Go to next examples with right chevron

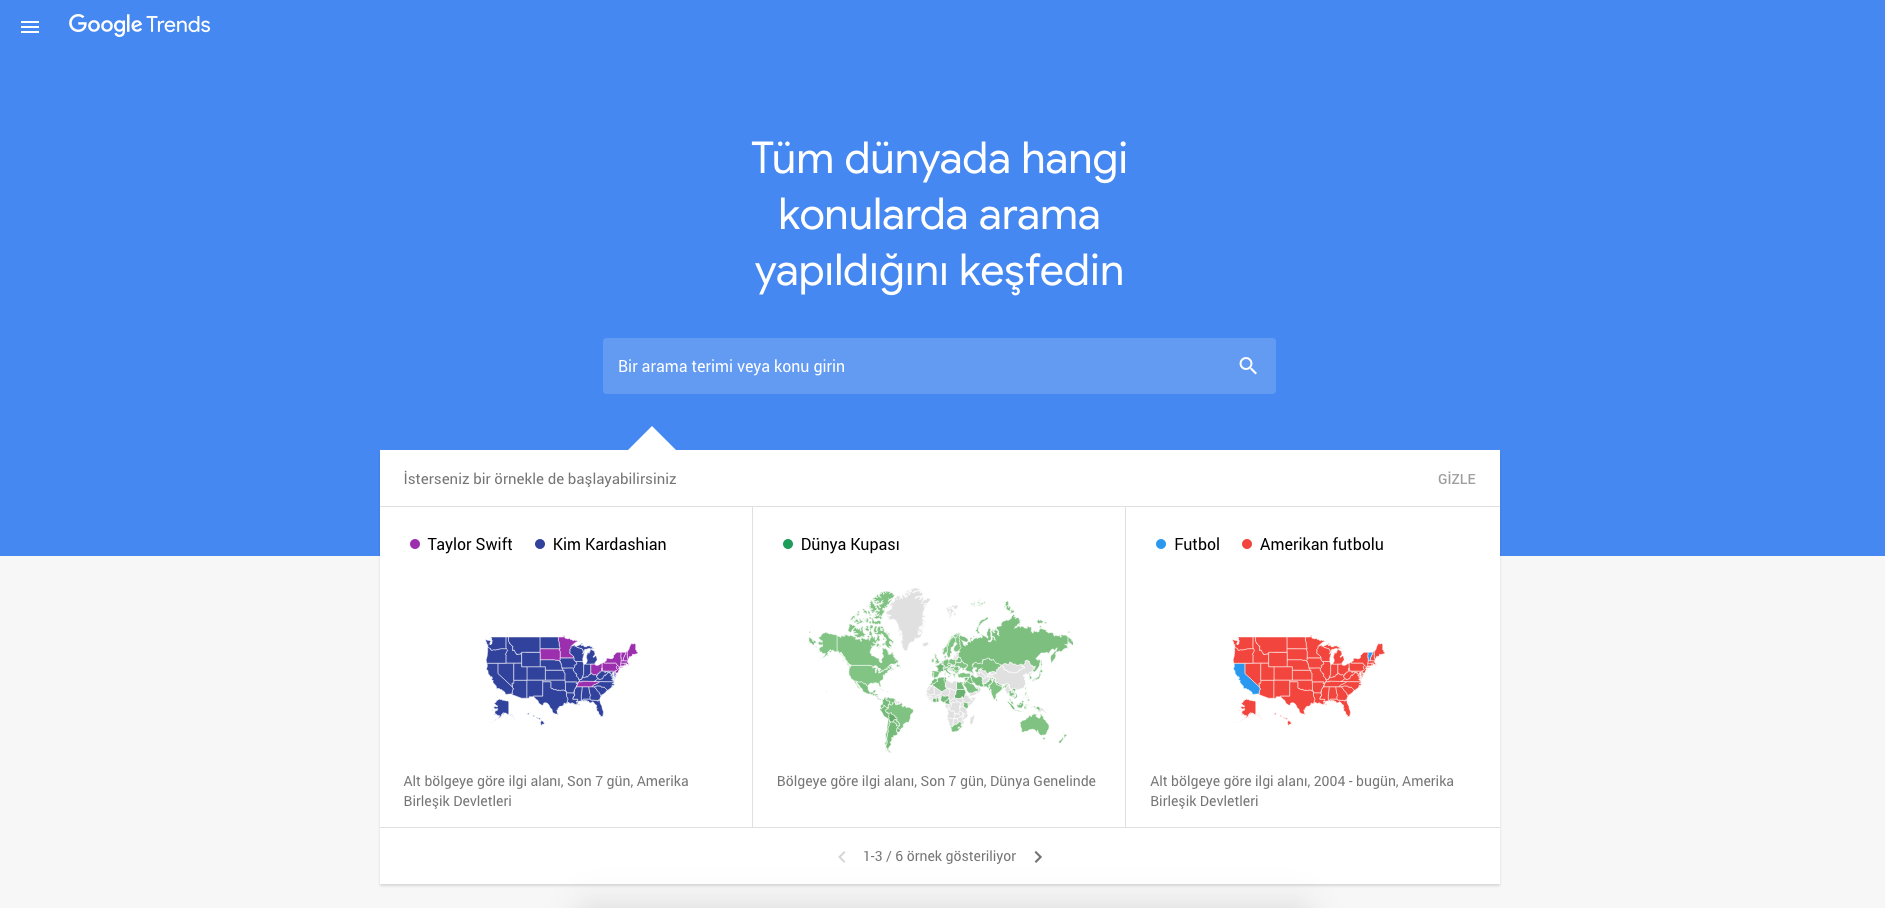[1038, 857]
